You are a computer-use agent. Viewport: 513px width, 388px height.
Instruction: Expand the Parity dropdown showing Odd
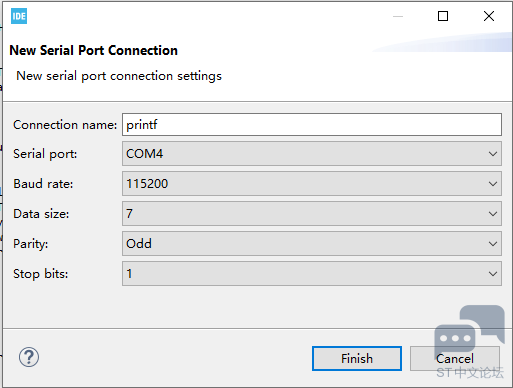coord(312,244)
